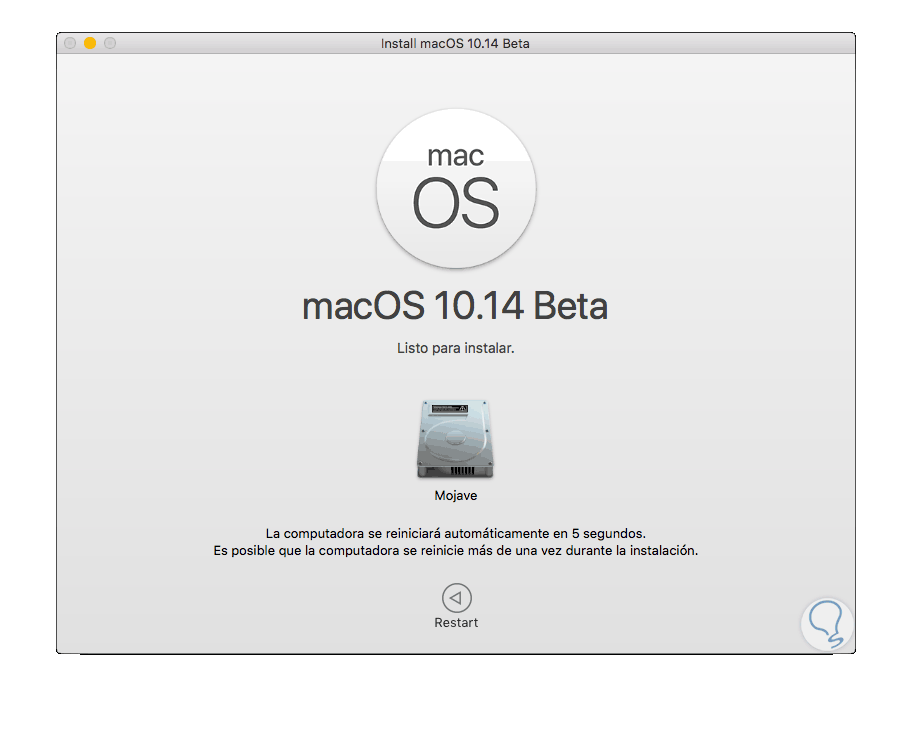Viewport: 912px width, 734px height.
Task: Click the circular Restart arrow icon
Action: click(x=457, y=598)
